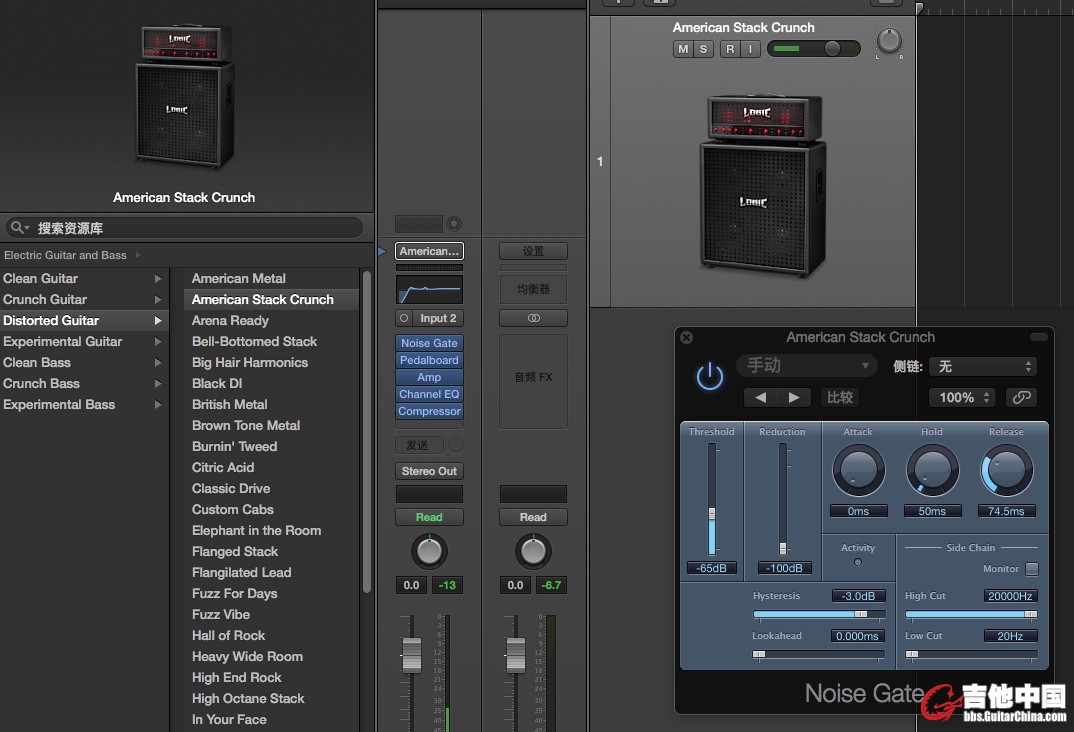This screenshot has height=732, width=1074.
Task: Click the library search magnifier icon
Action: 18,227
